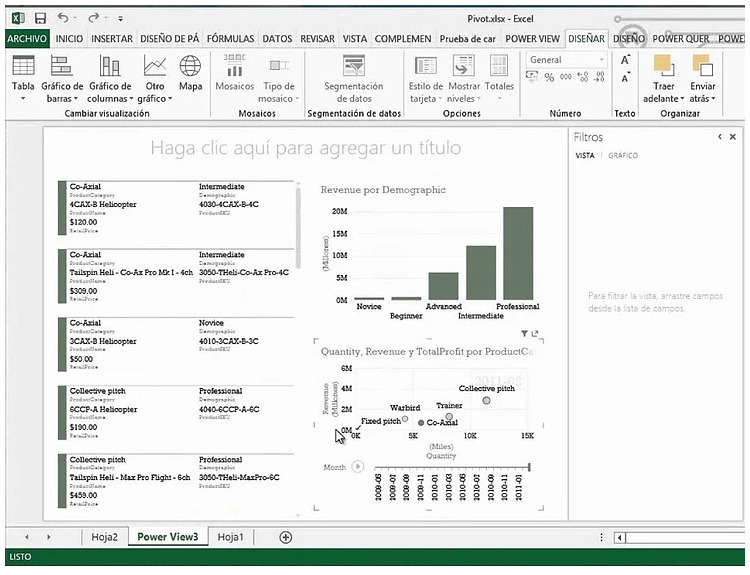Click the card list vertical scrollbar

pos(298,227)
